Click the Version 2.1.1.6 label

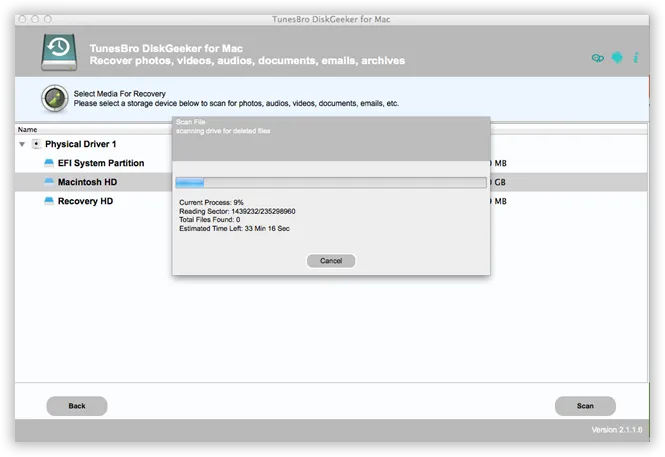click(x=617, y=430)
